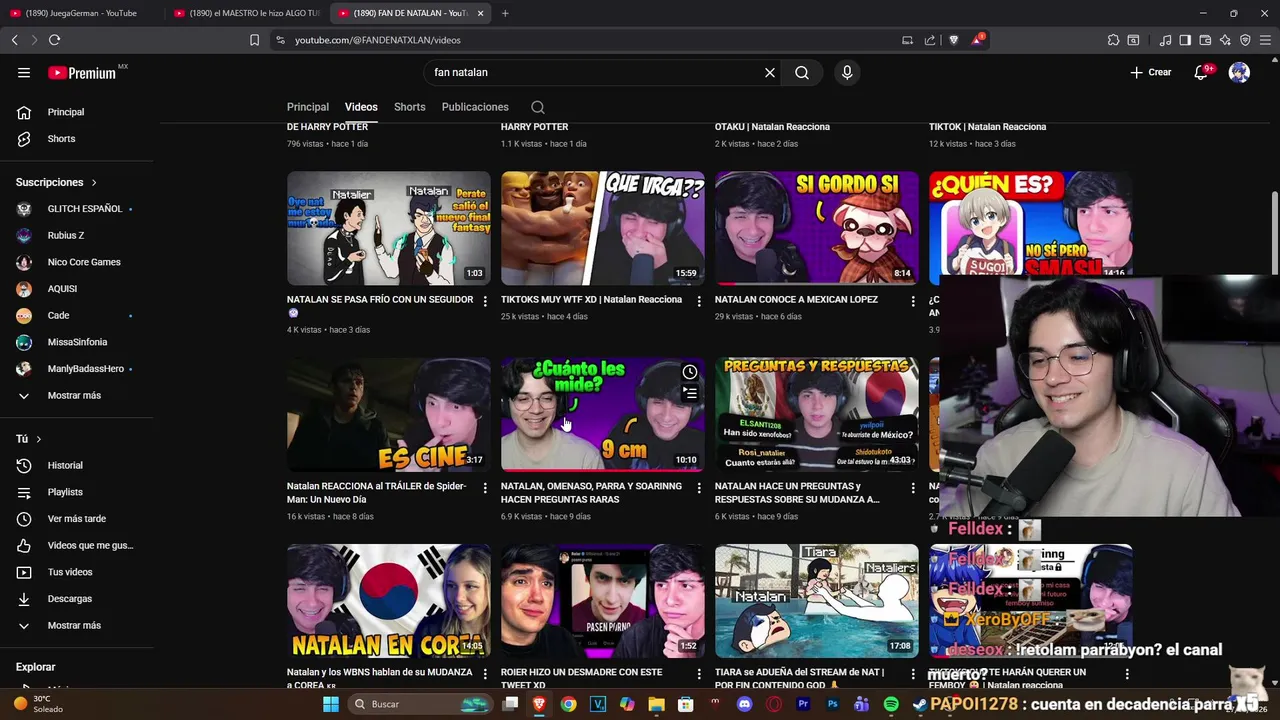Image resolution: width=1280 pixels, height=720 pixels.
Task: Bookmark this page in address bar
Action: point(254,40)
